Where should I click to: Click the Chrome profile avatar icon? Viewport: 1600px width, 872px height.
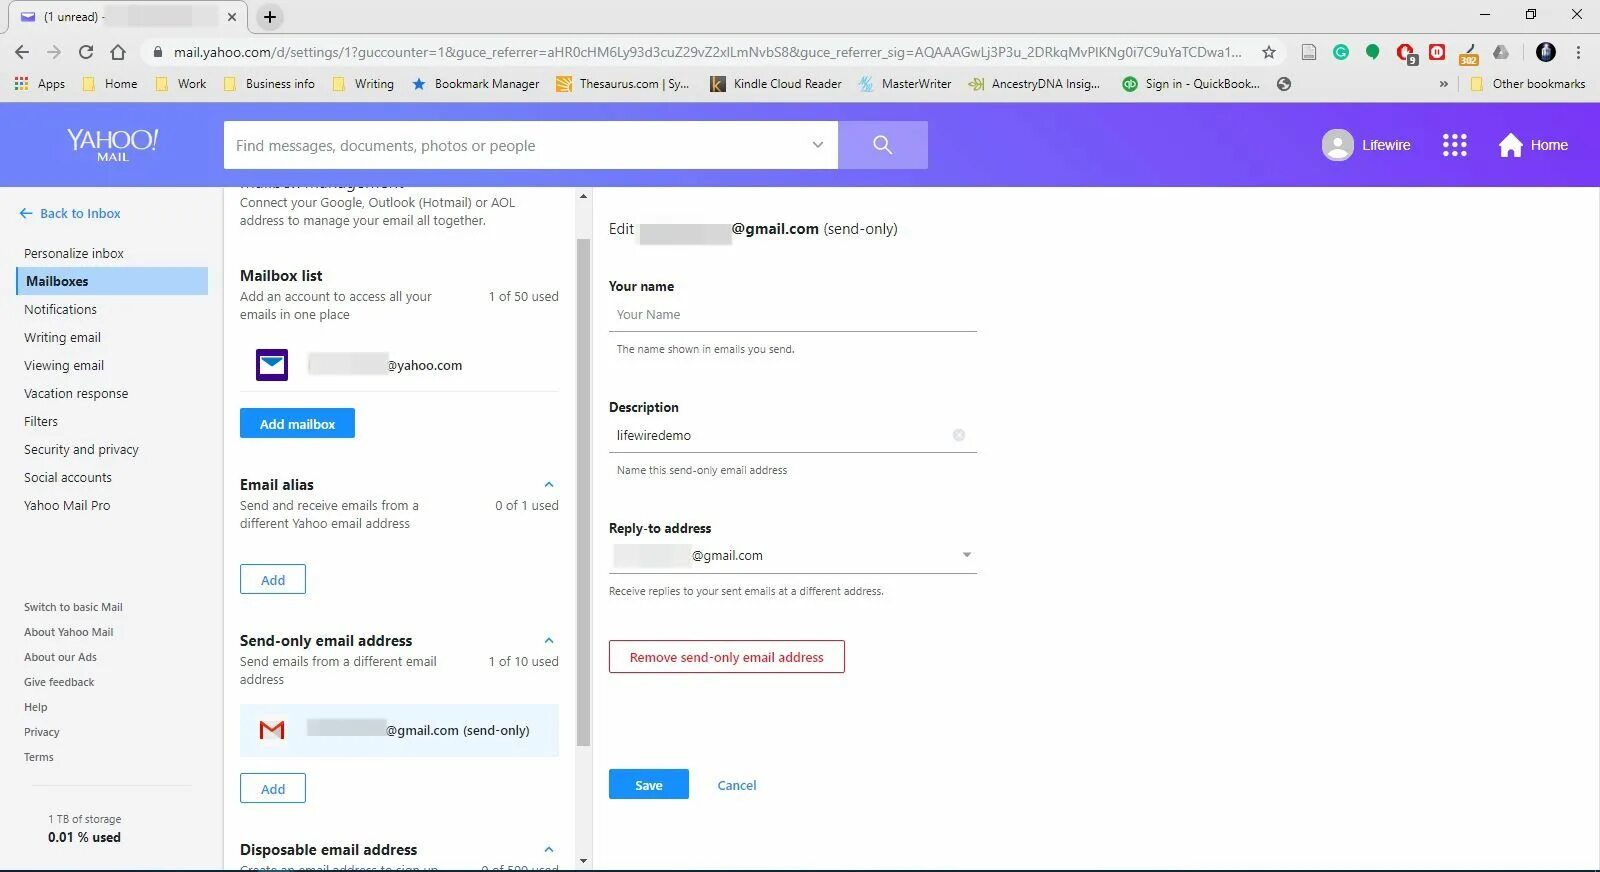point(1546,52)
